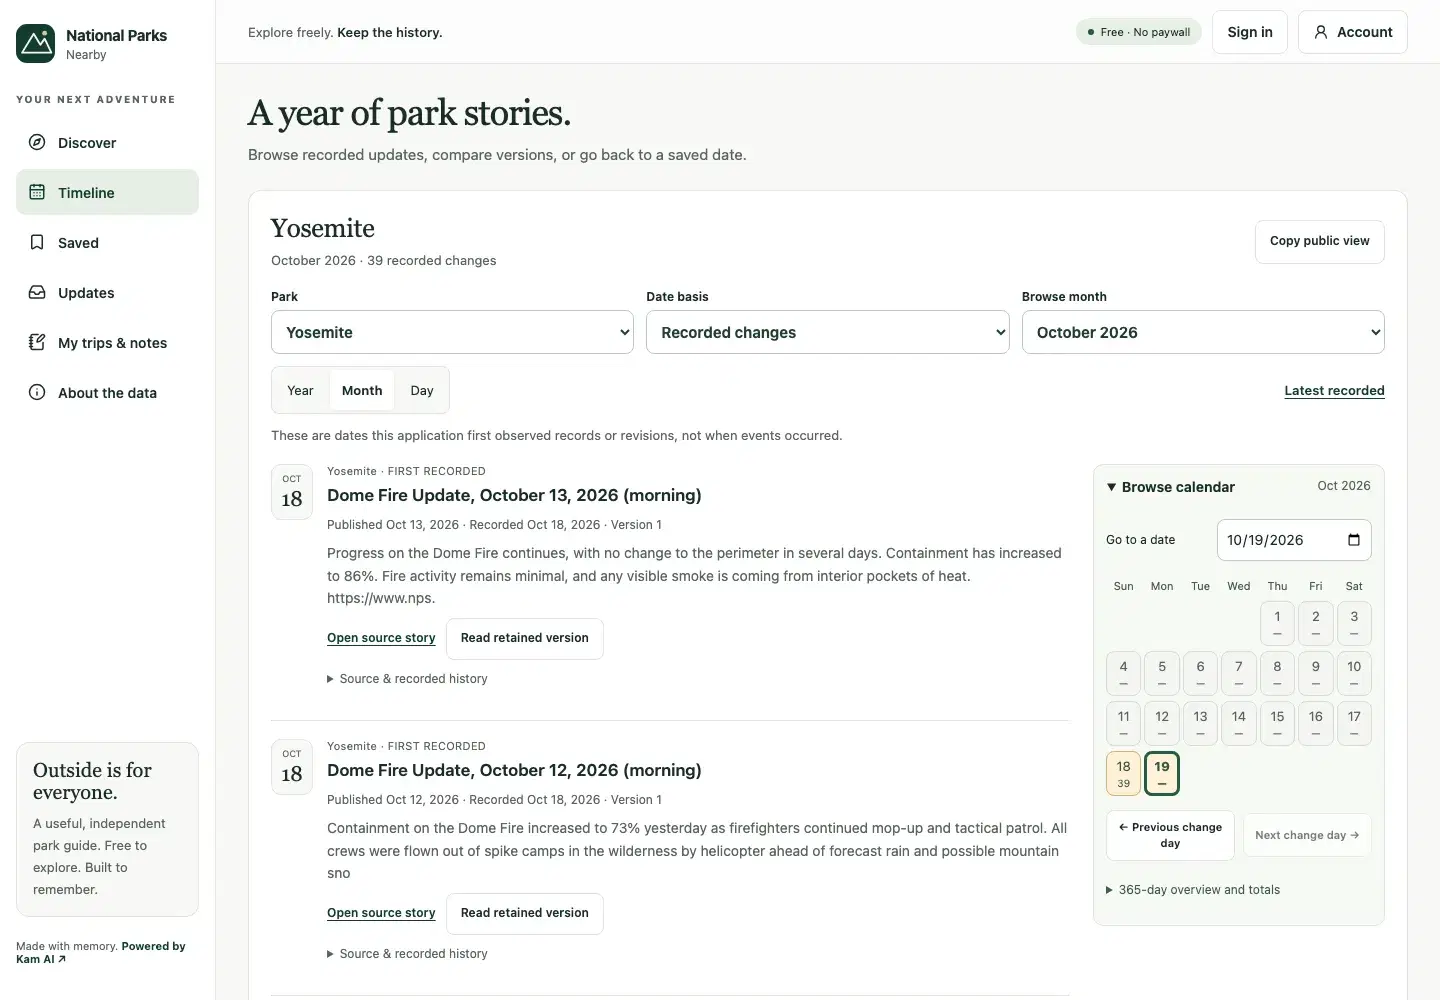This screenshot has height=1000, width=1440.
Task: Read retained version of October 12 update
Action: point(525,913)
